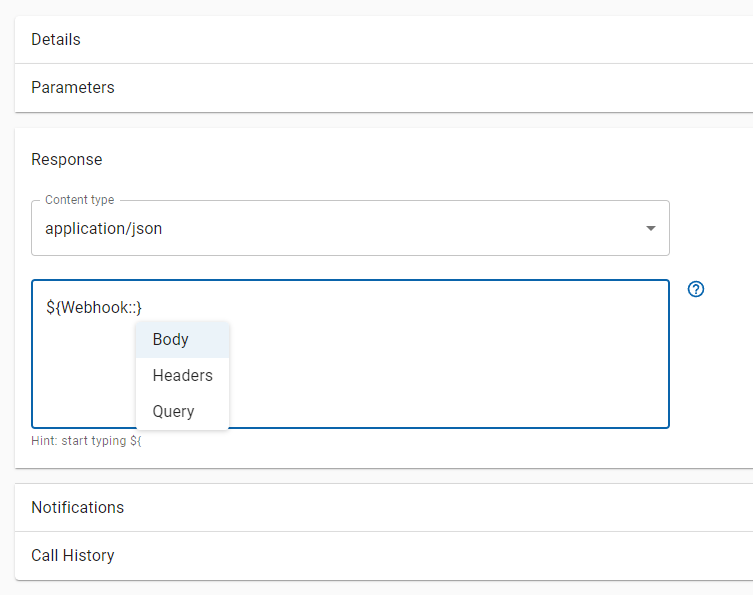The image size is (753, 595).
Task: Expand the Notifications section
Action: click(78, 508)
